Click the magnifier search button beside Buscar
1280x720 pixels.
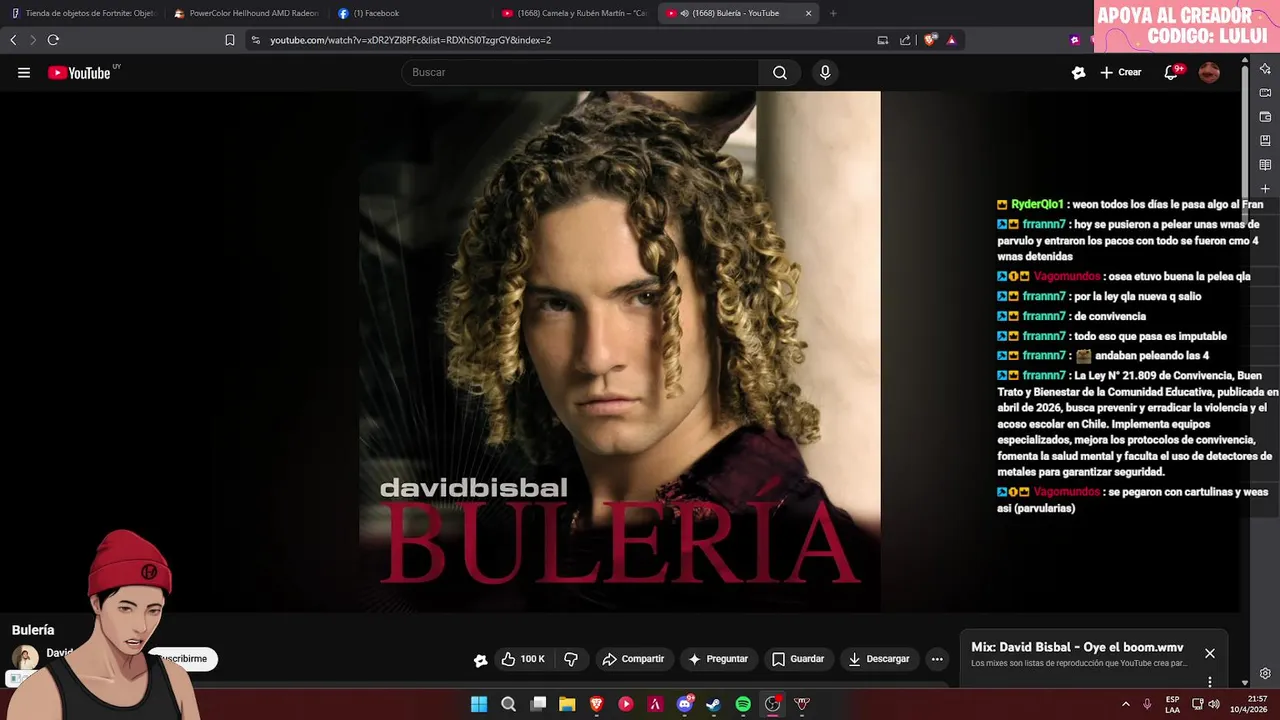point(780,72)
